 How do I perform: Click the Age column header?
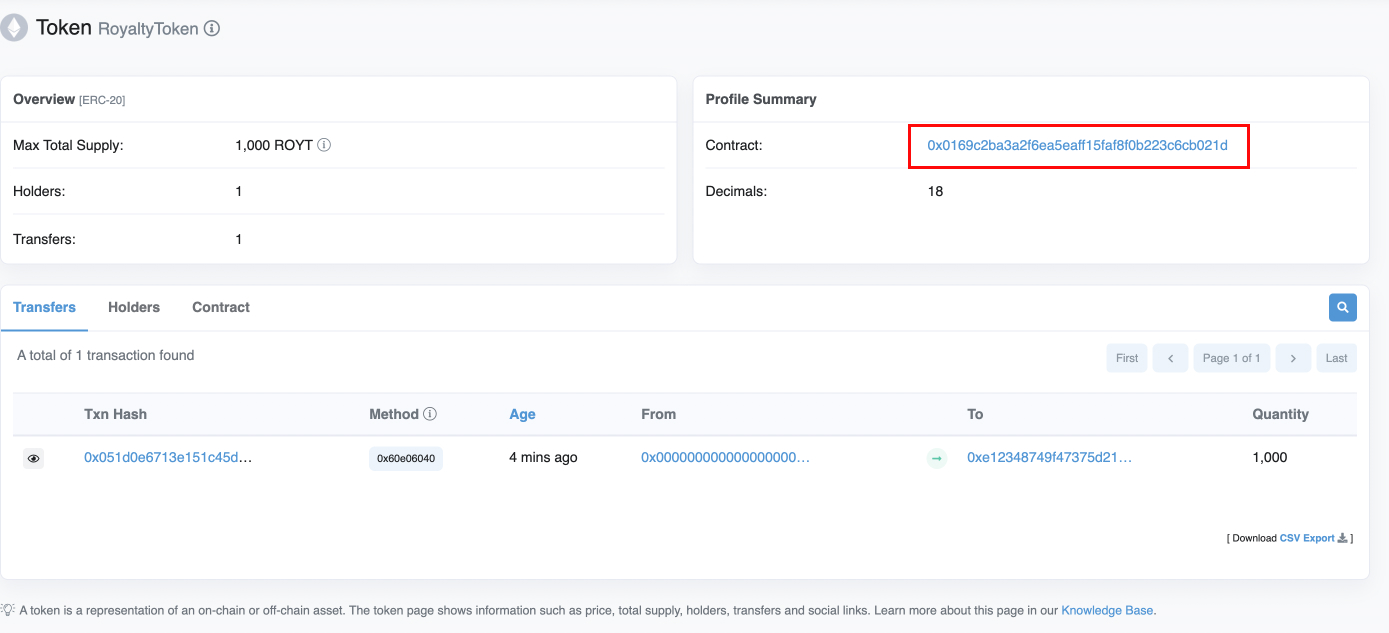pos(522,414)
